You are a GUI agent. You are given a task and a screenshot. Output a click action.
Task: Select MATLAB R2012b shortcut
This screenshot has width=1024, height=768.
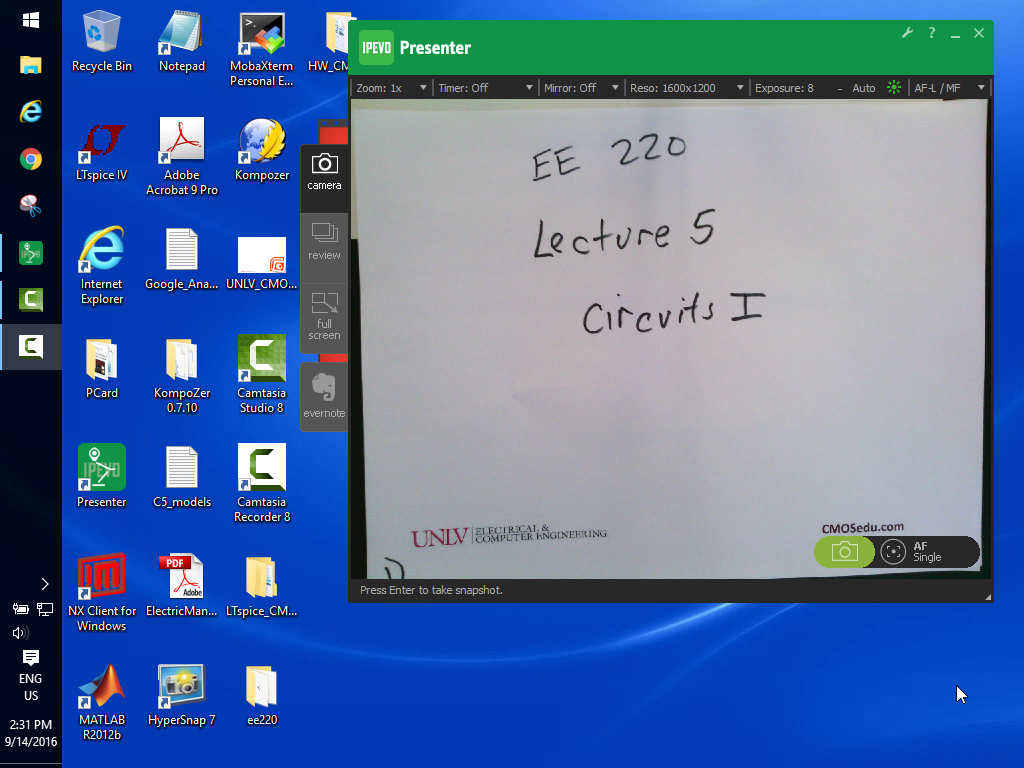click(102, 703)
